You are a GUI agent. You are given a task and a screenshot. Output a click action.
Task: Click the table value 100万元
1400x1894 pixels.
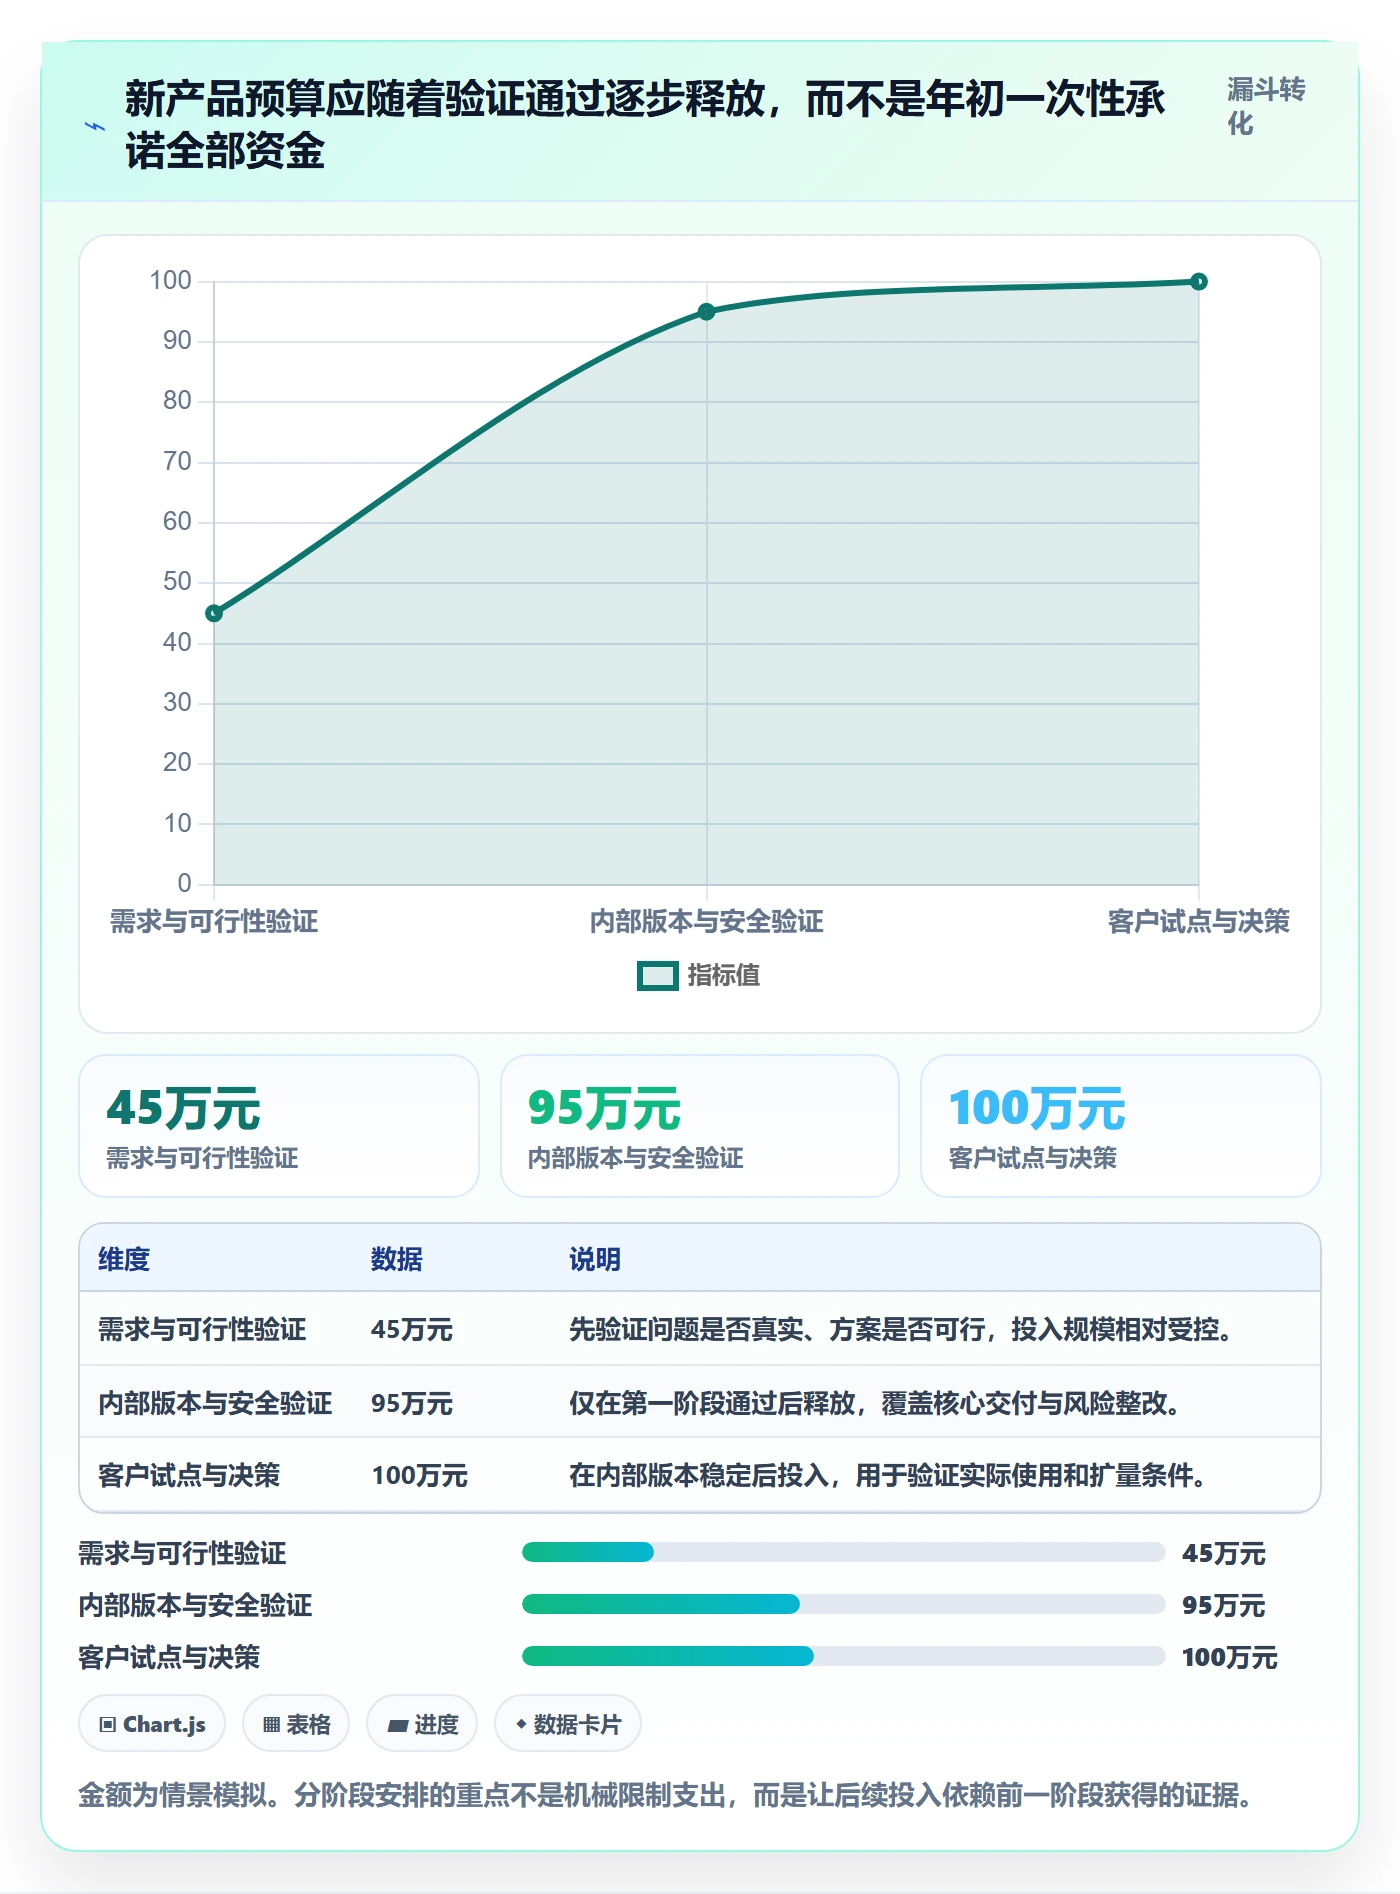pos(420,1475)
